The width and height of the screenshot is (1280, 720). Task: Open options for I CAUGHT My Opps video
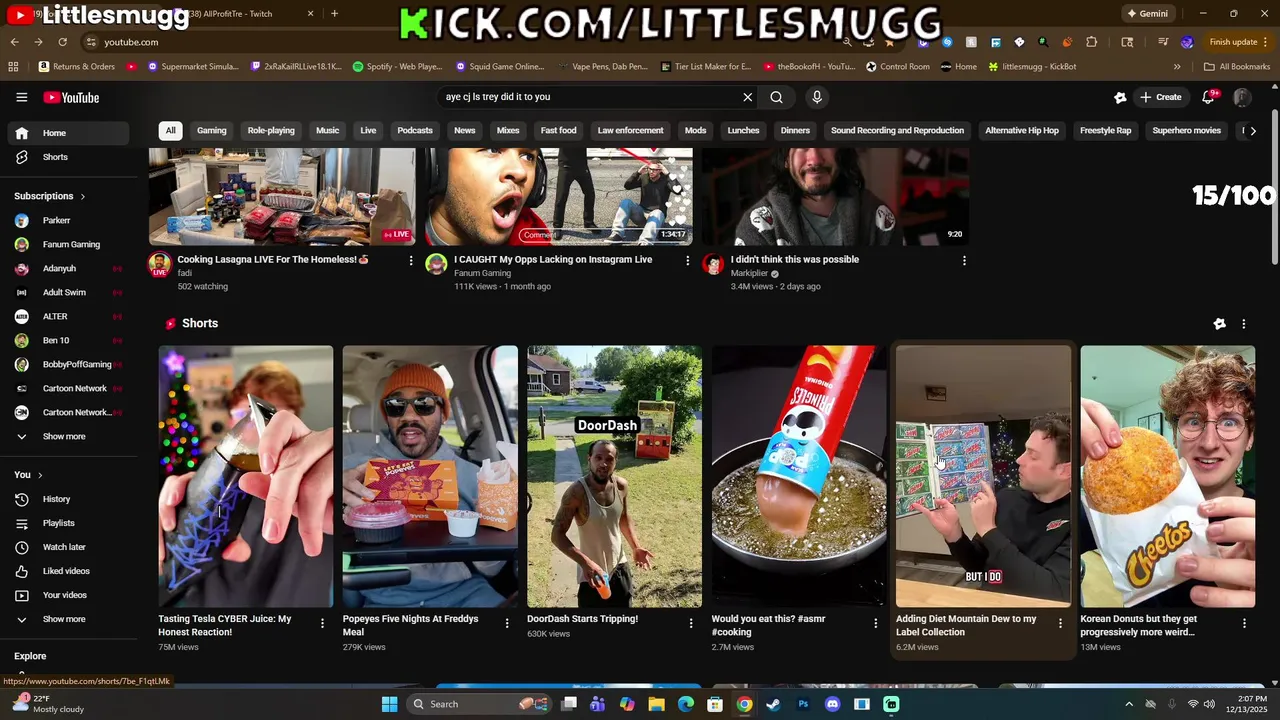point(687,260)
